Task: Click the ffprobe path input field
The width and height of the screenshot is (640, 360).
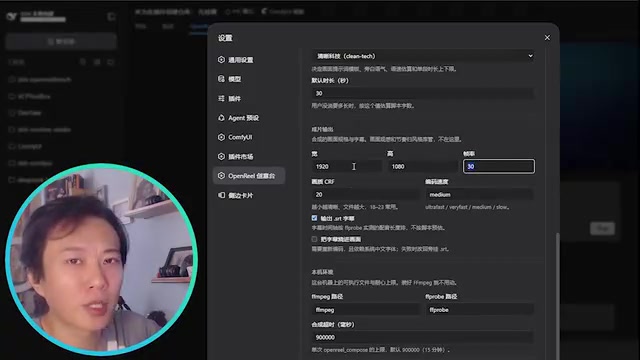Action: 479,310
